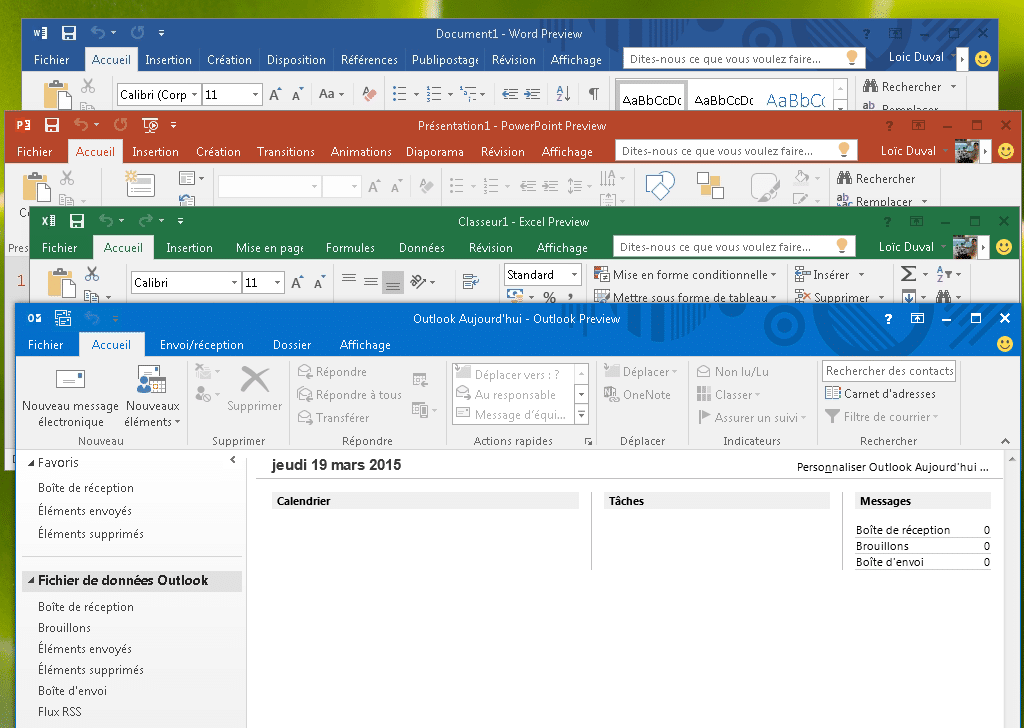Switch to the Transitions tab in PowerPoint

coord(285,151)
